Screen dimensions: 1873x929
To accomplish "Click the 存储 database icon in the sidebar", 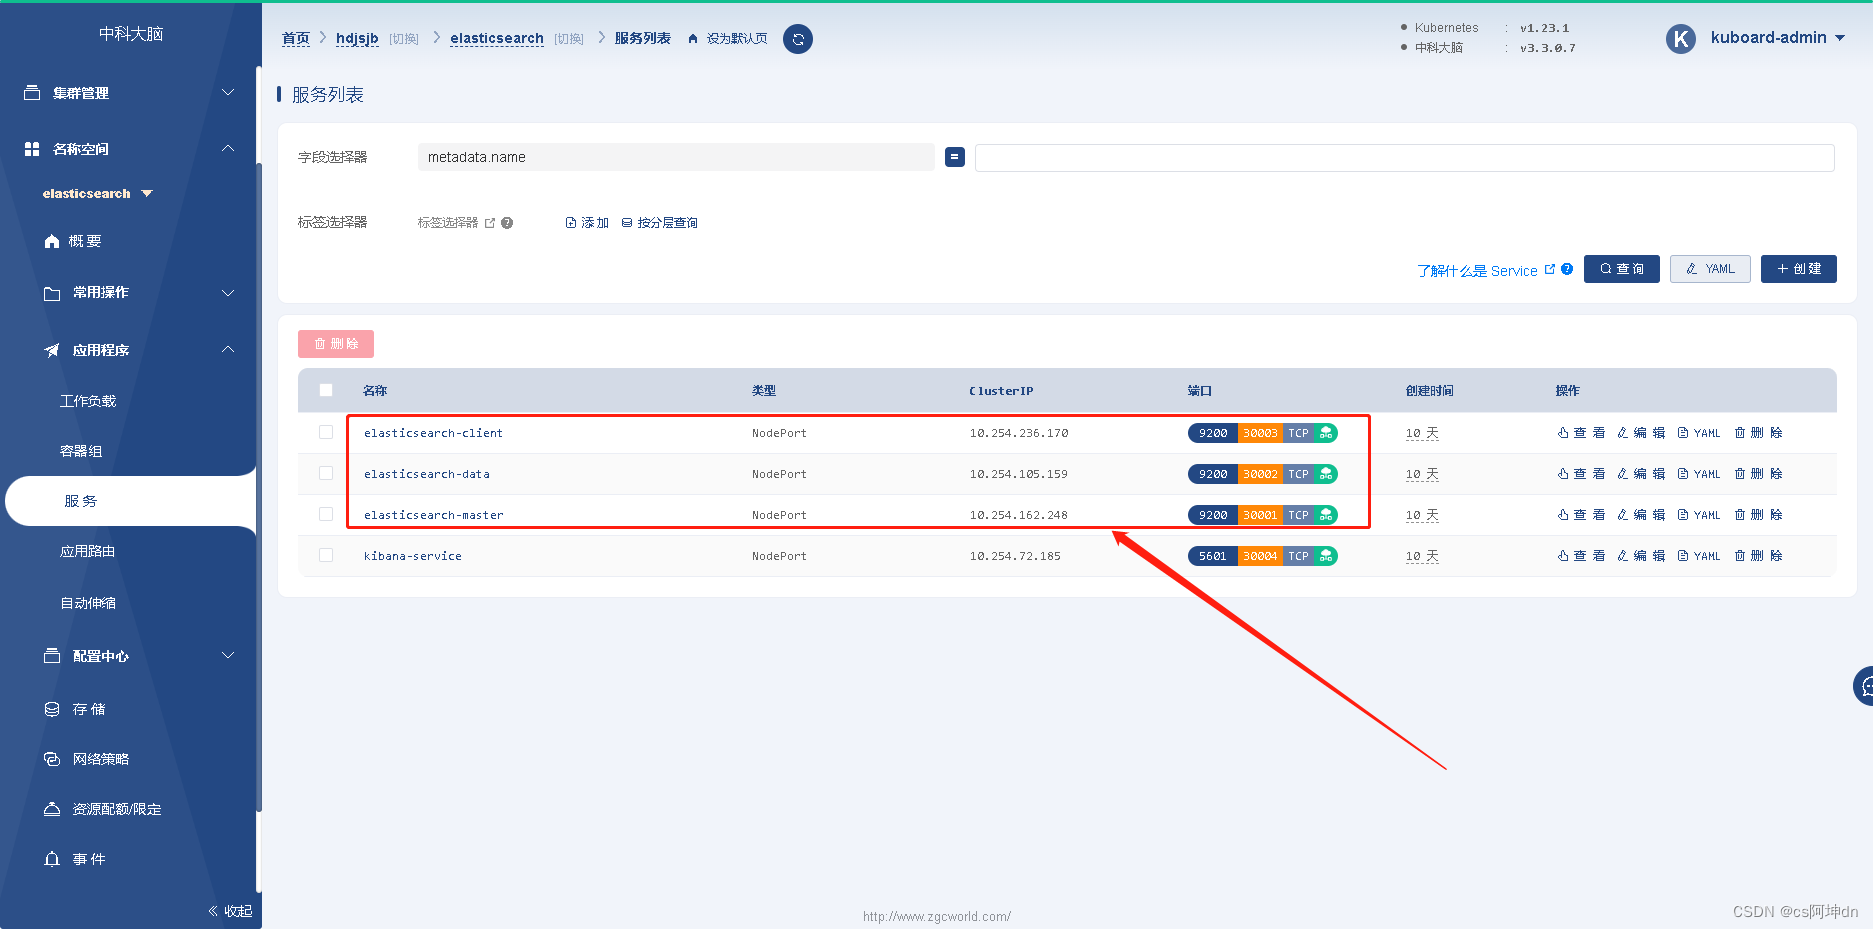I will [52, 709].
